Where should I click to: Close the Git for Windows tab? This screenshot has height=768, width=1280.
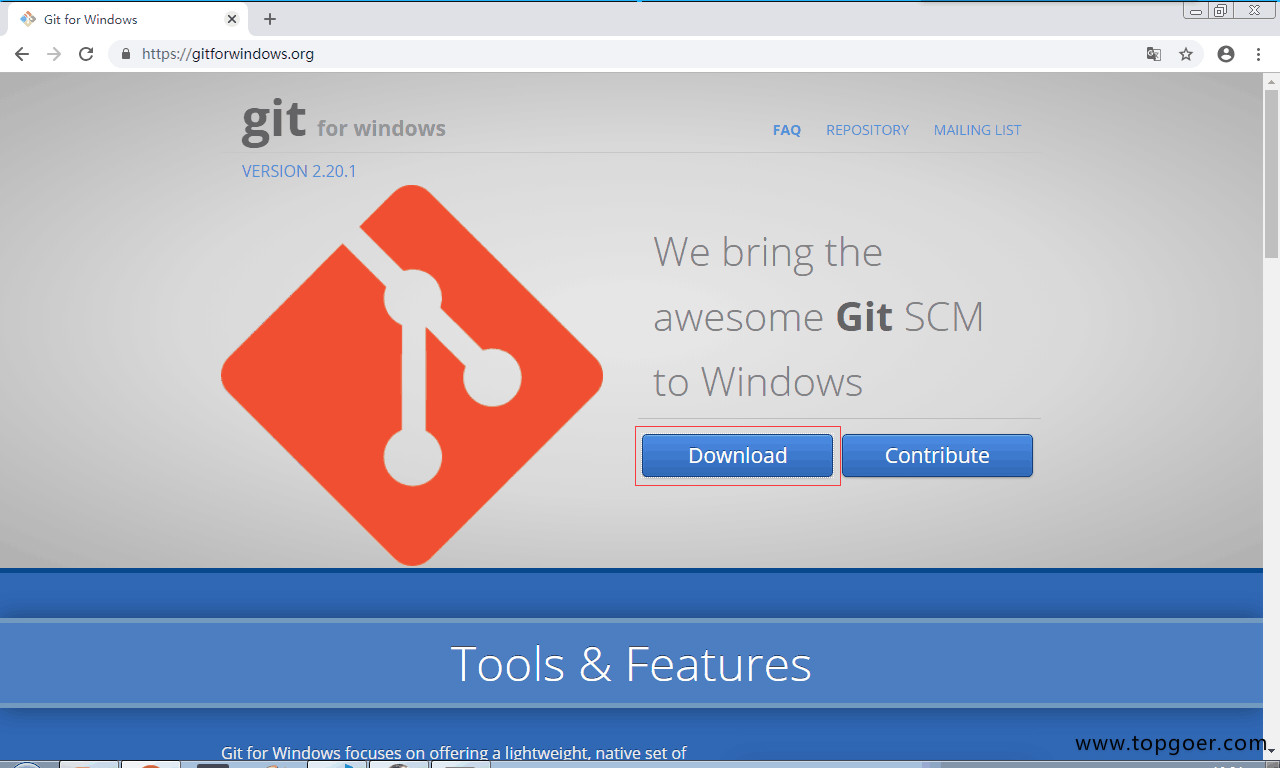point(232,19)
